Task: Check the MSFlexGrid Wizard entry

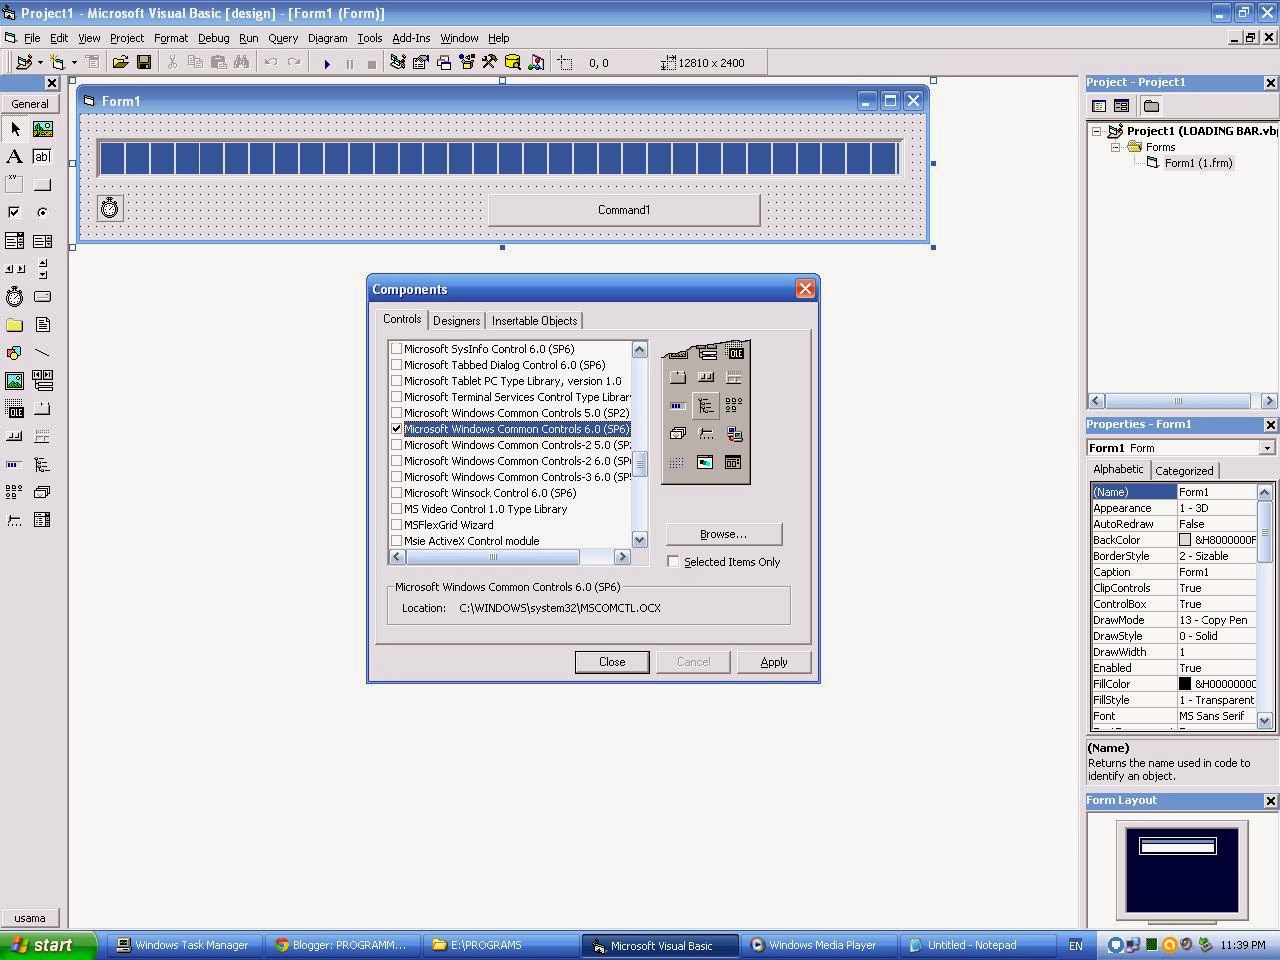Action: 396,525
